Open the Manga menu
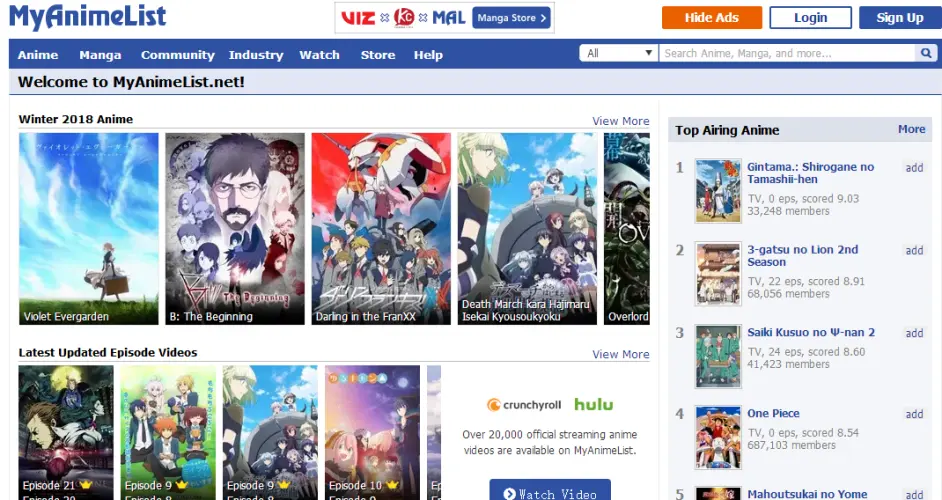This screenshot has height=500, width=942. [x=100, y=55]
